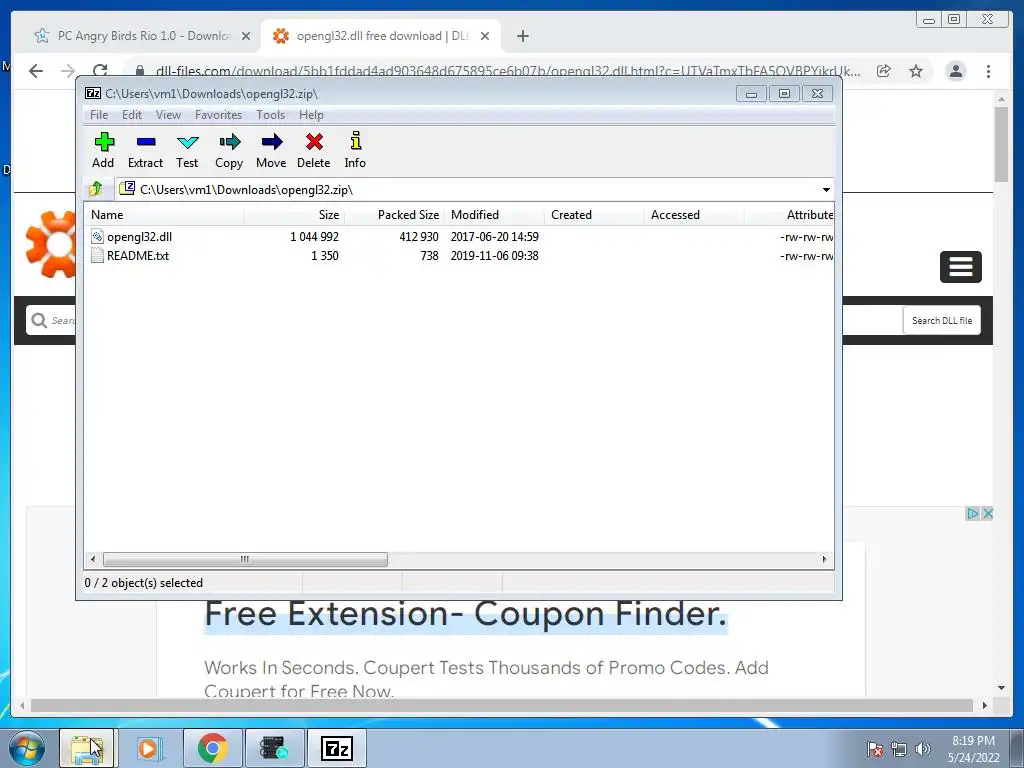This screenshot has height=768, width=1024.
Task: Select the Move toolbar icon
Action: (271, 150)
